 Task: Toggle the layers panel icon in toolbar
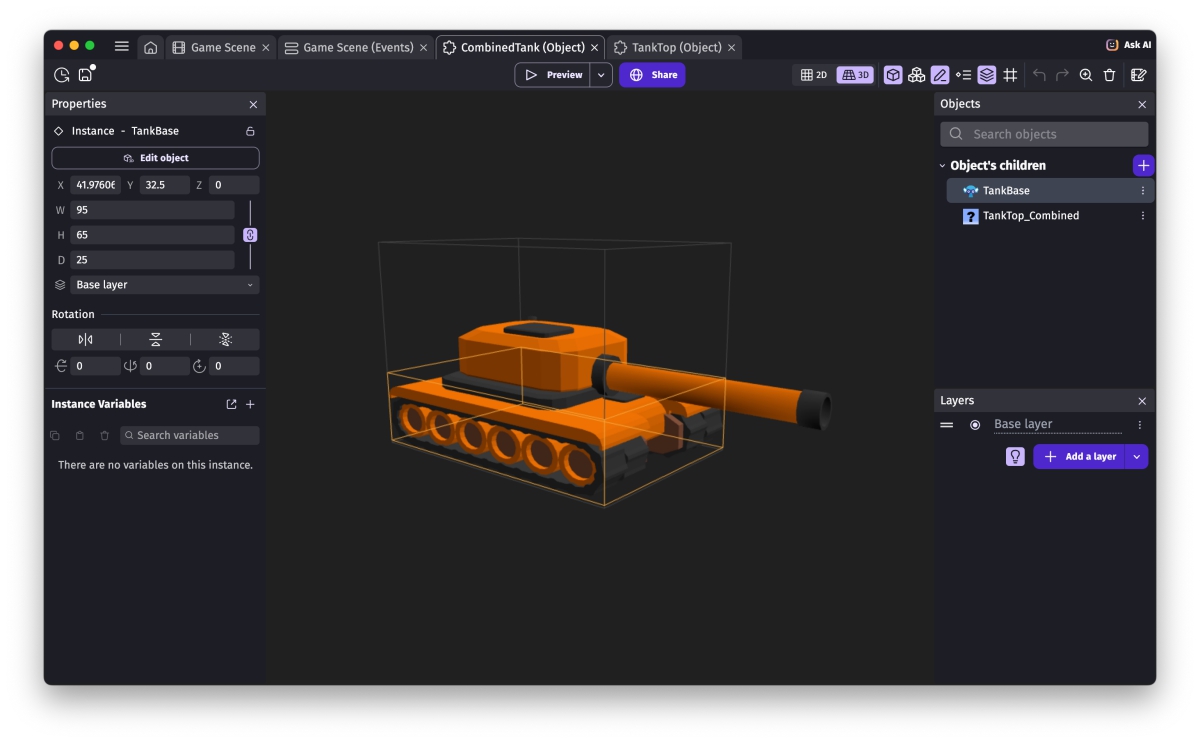[x=987, y=75]
